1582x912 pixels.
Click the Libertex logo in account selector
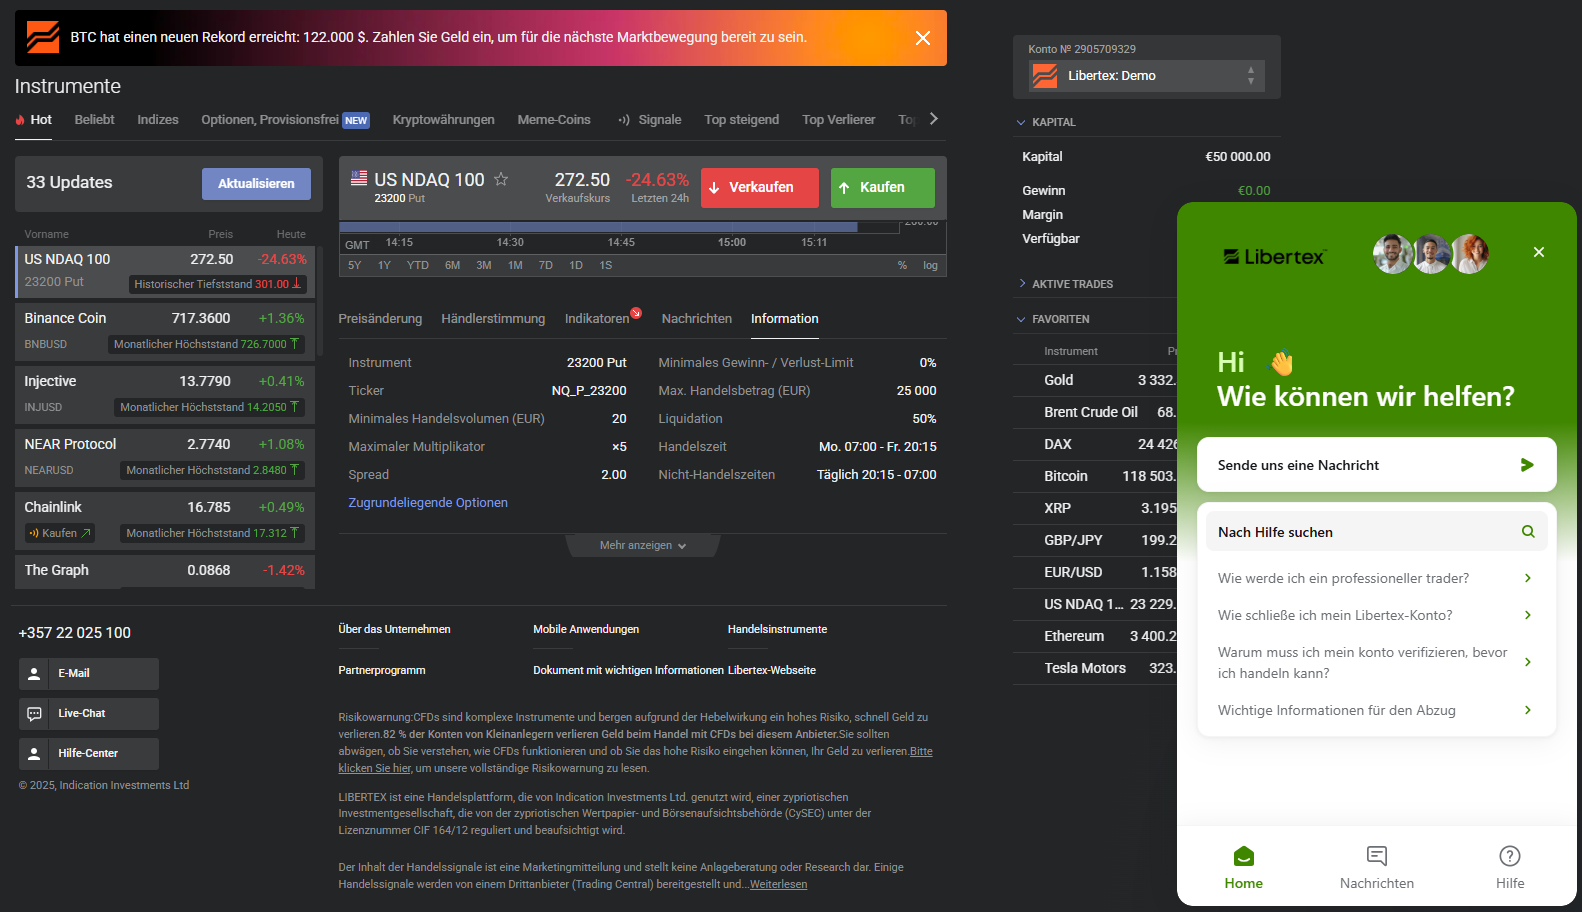(1045, 76)
